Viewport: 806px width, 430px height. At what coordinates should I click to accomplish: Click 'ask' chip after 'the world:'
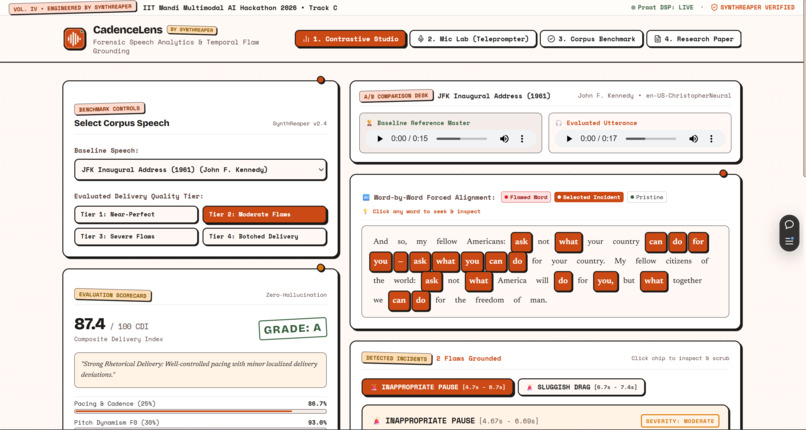click(432, 281)
